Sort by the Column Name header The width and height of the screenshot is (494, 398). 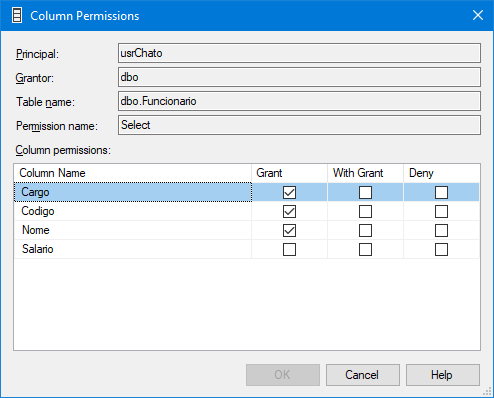133,173
